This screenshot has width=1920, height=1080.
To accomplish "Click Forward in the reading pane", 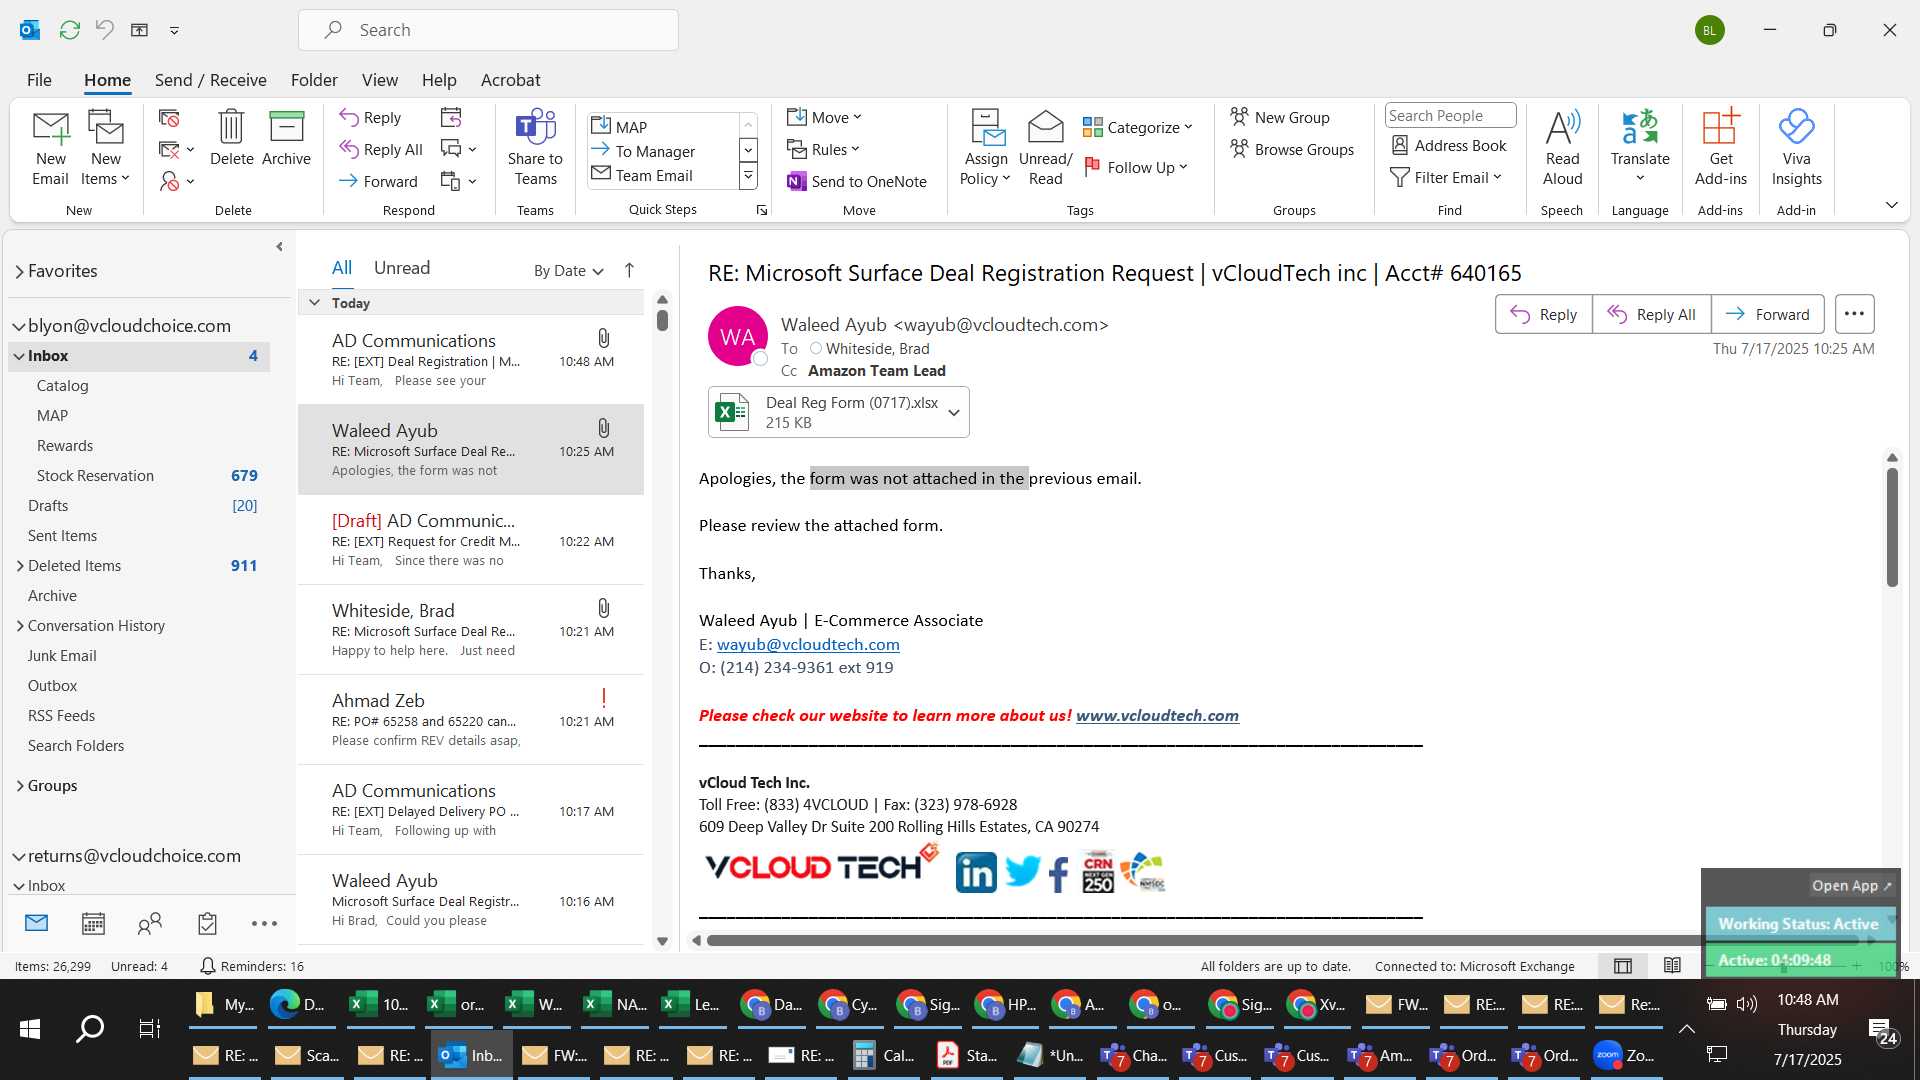I will [x=1768, y=314].
